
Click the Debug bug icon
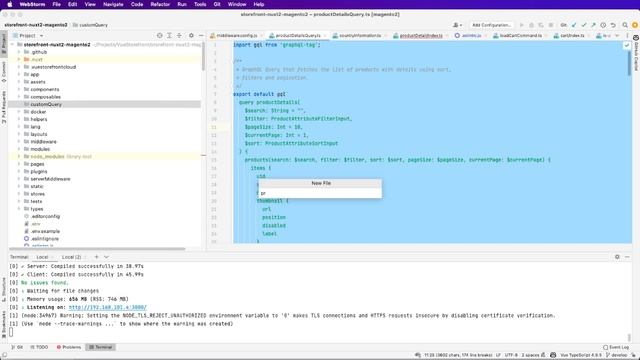coord(531,25)
